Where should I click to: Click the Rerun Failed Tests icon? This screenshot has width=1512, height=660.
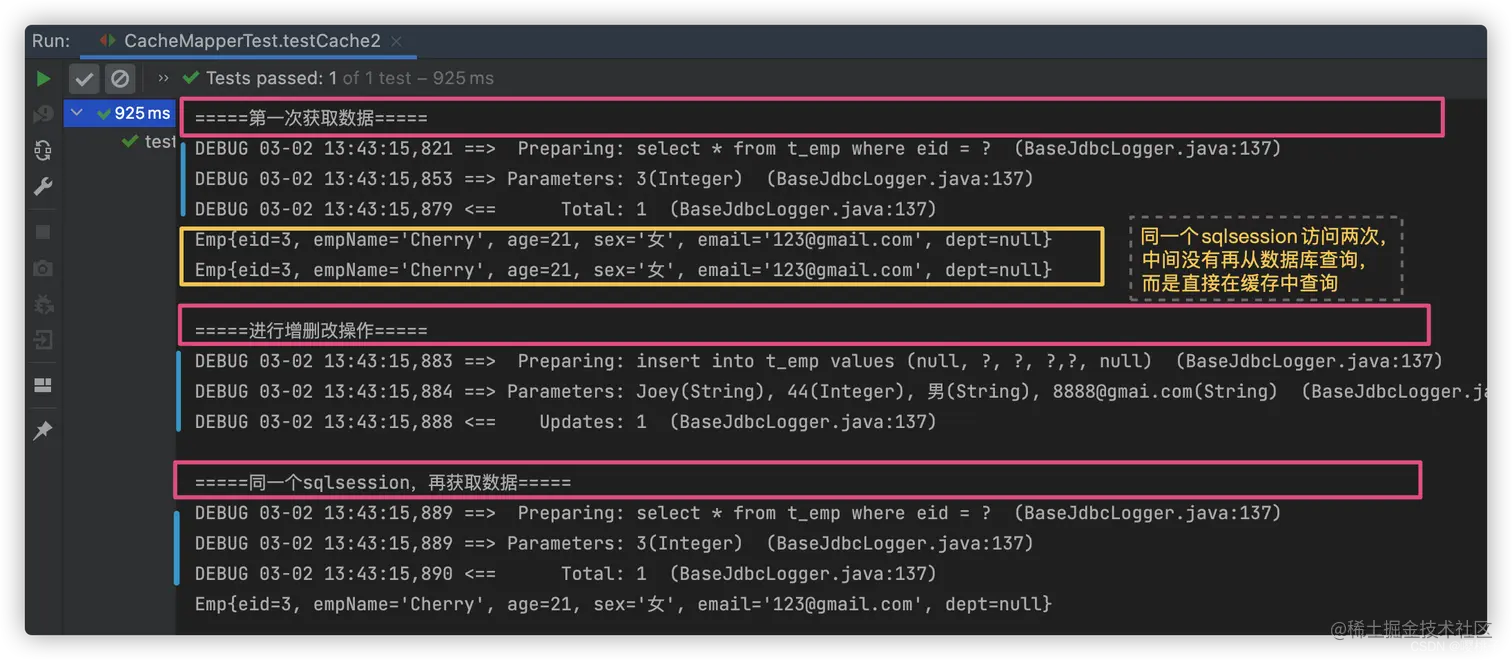tap(43, 114)
